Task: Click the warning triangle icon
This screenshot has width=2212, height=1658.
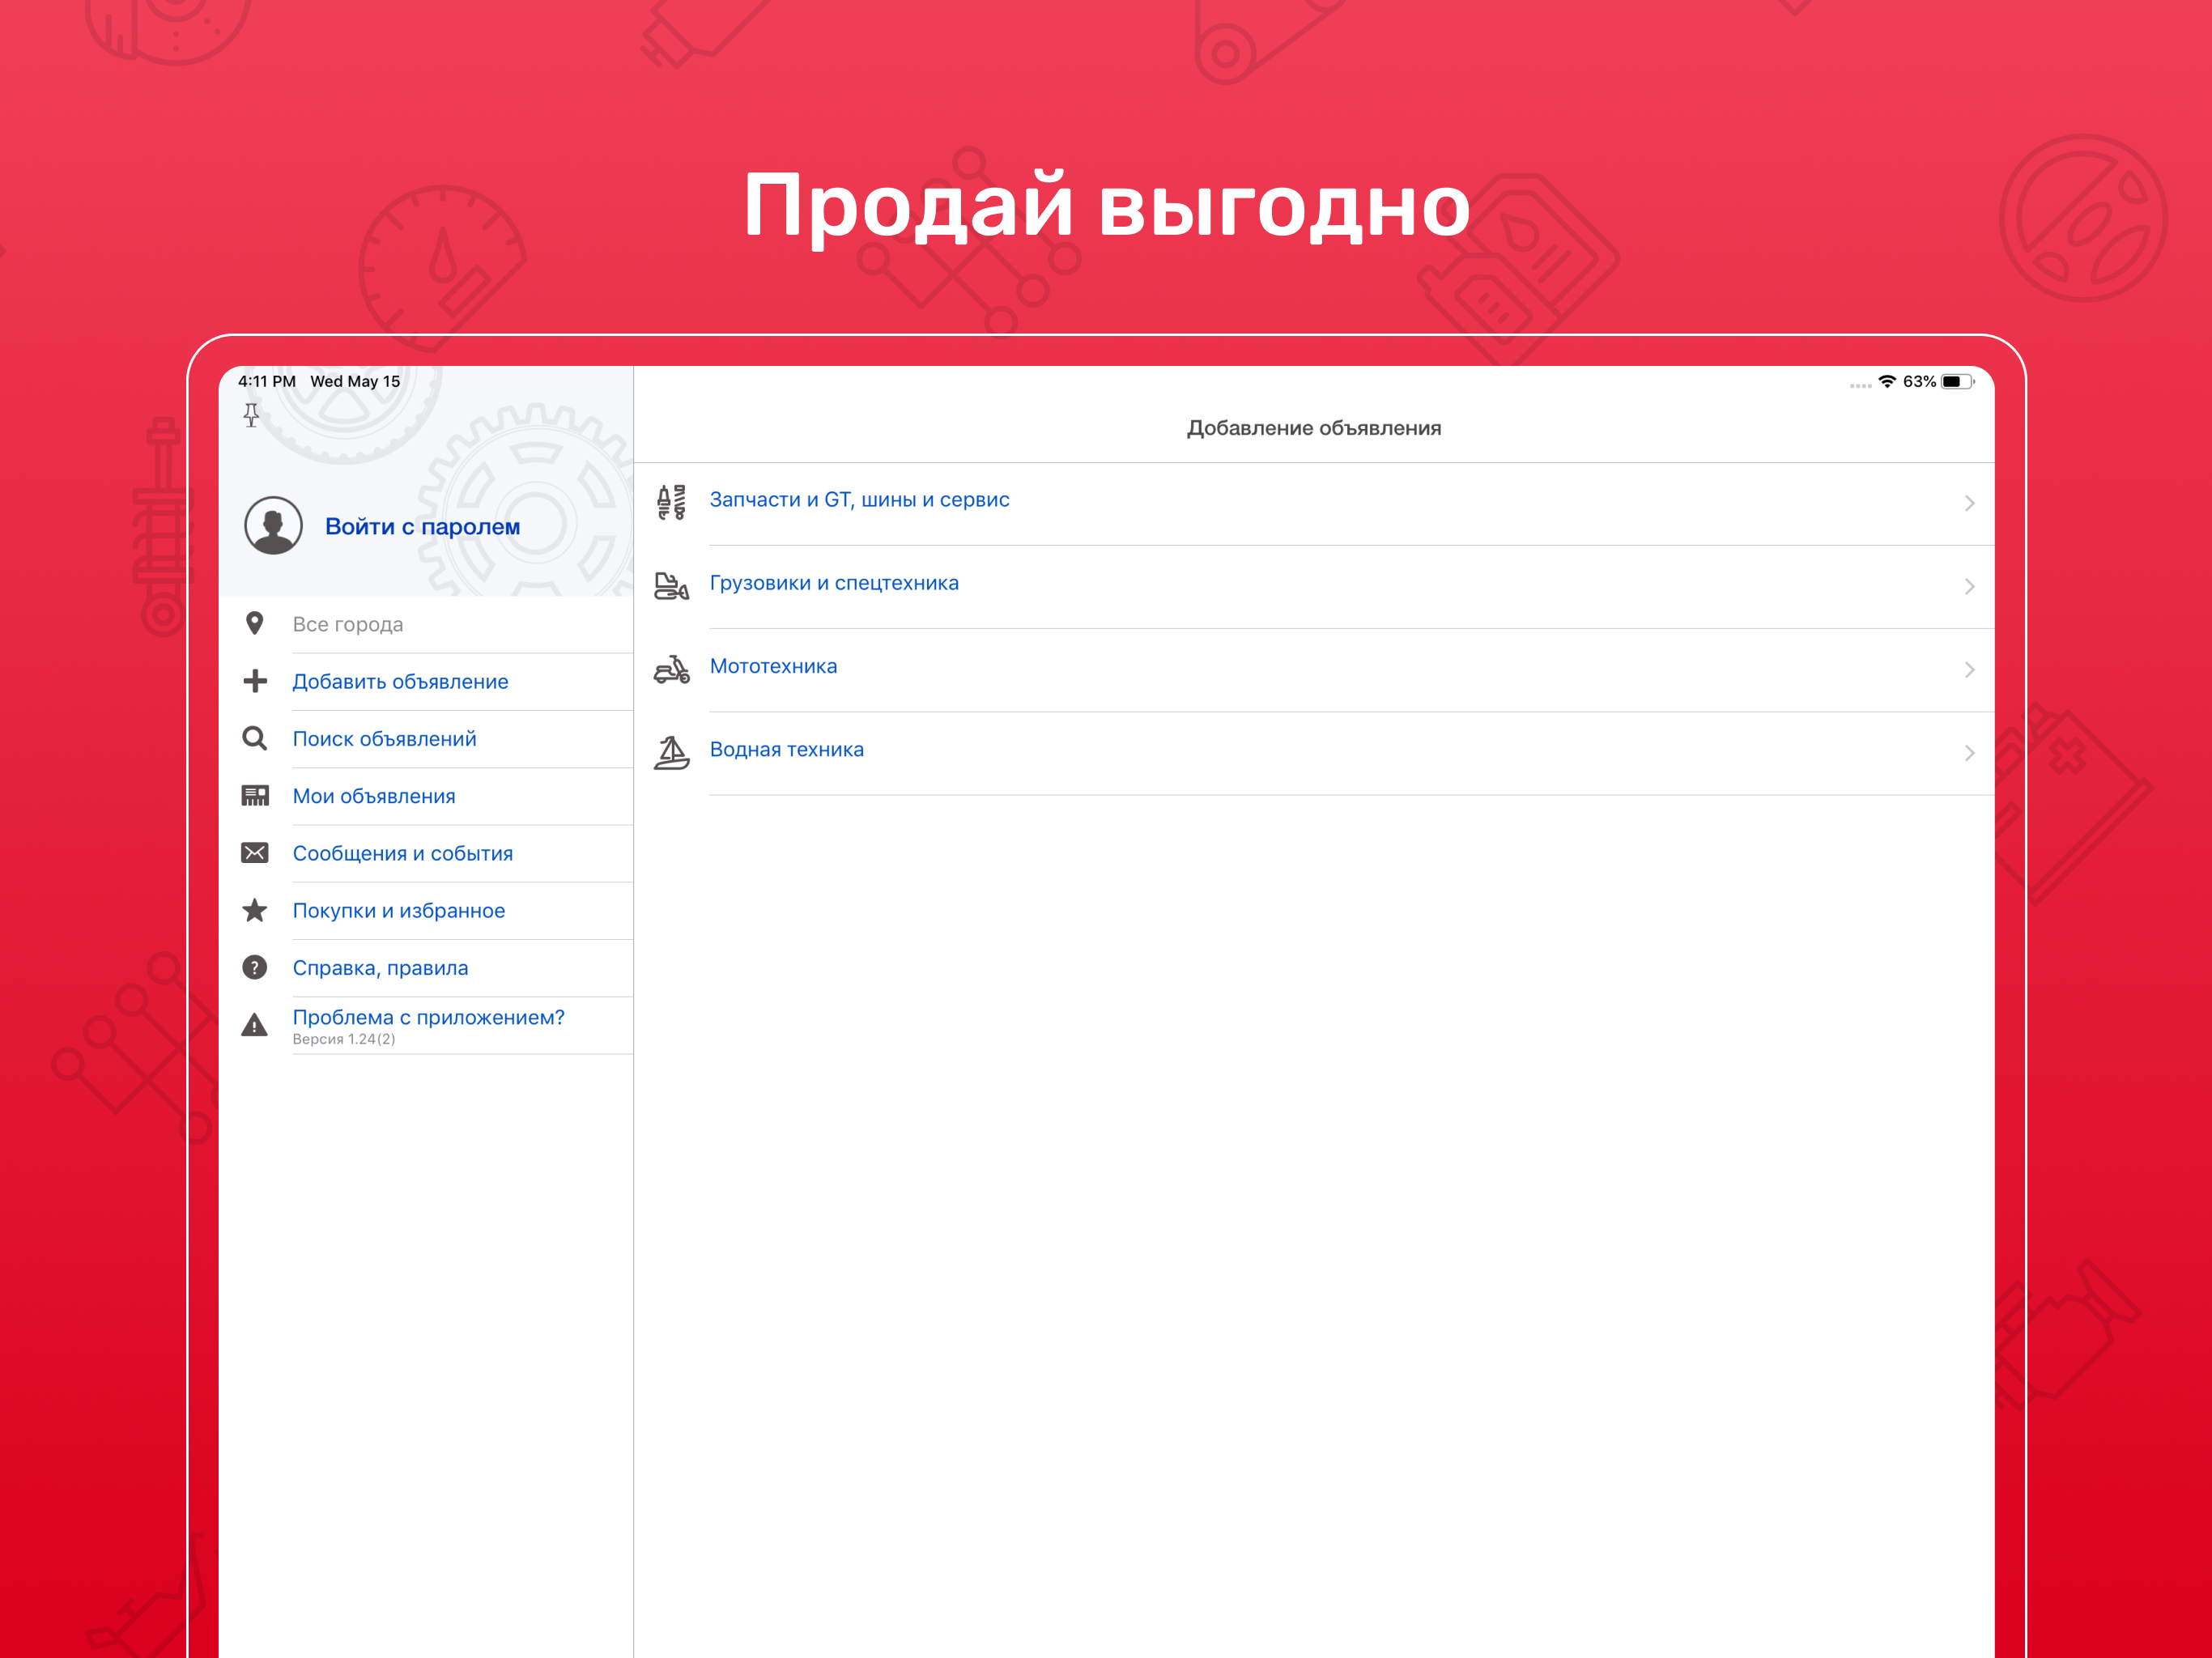Action: pyautogui.click(x=255, y=1026)
